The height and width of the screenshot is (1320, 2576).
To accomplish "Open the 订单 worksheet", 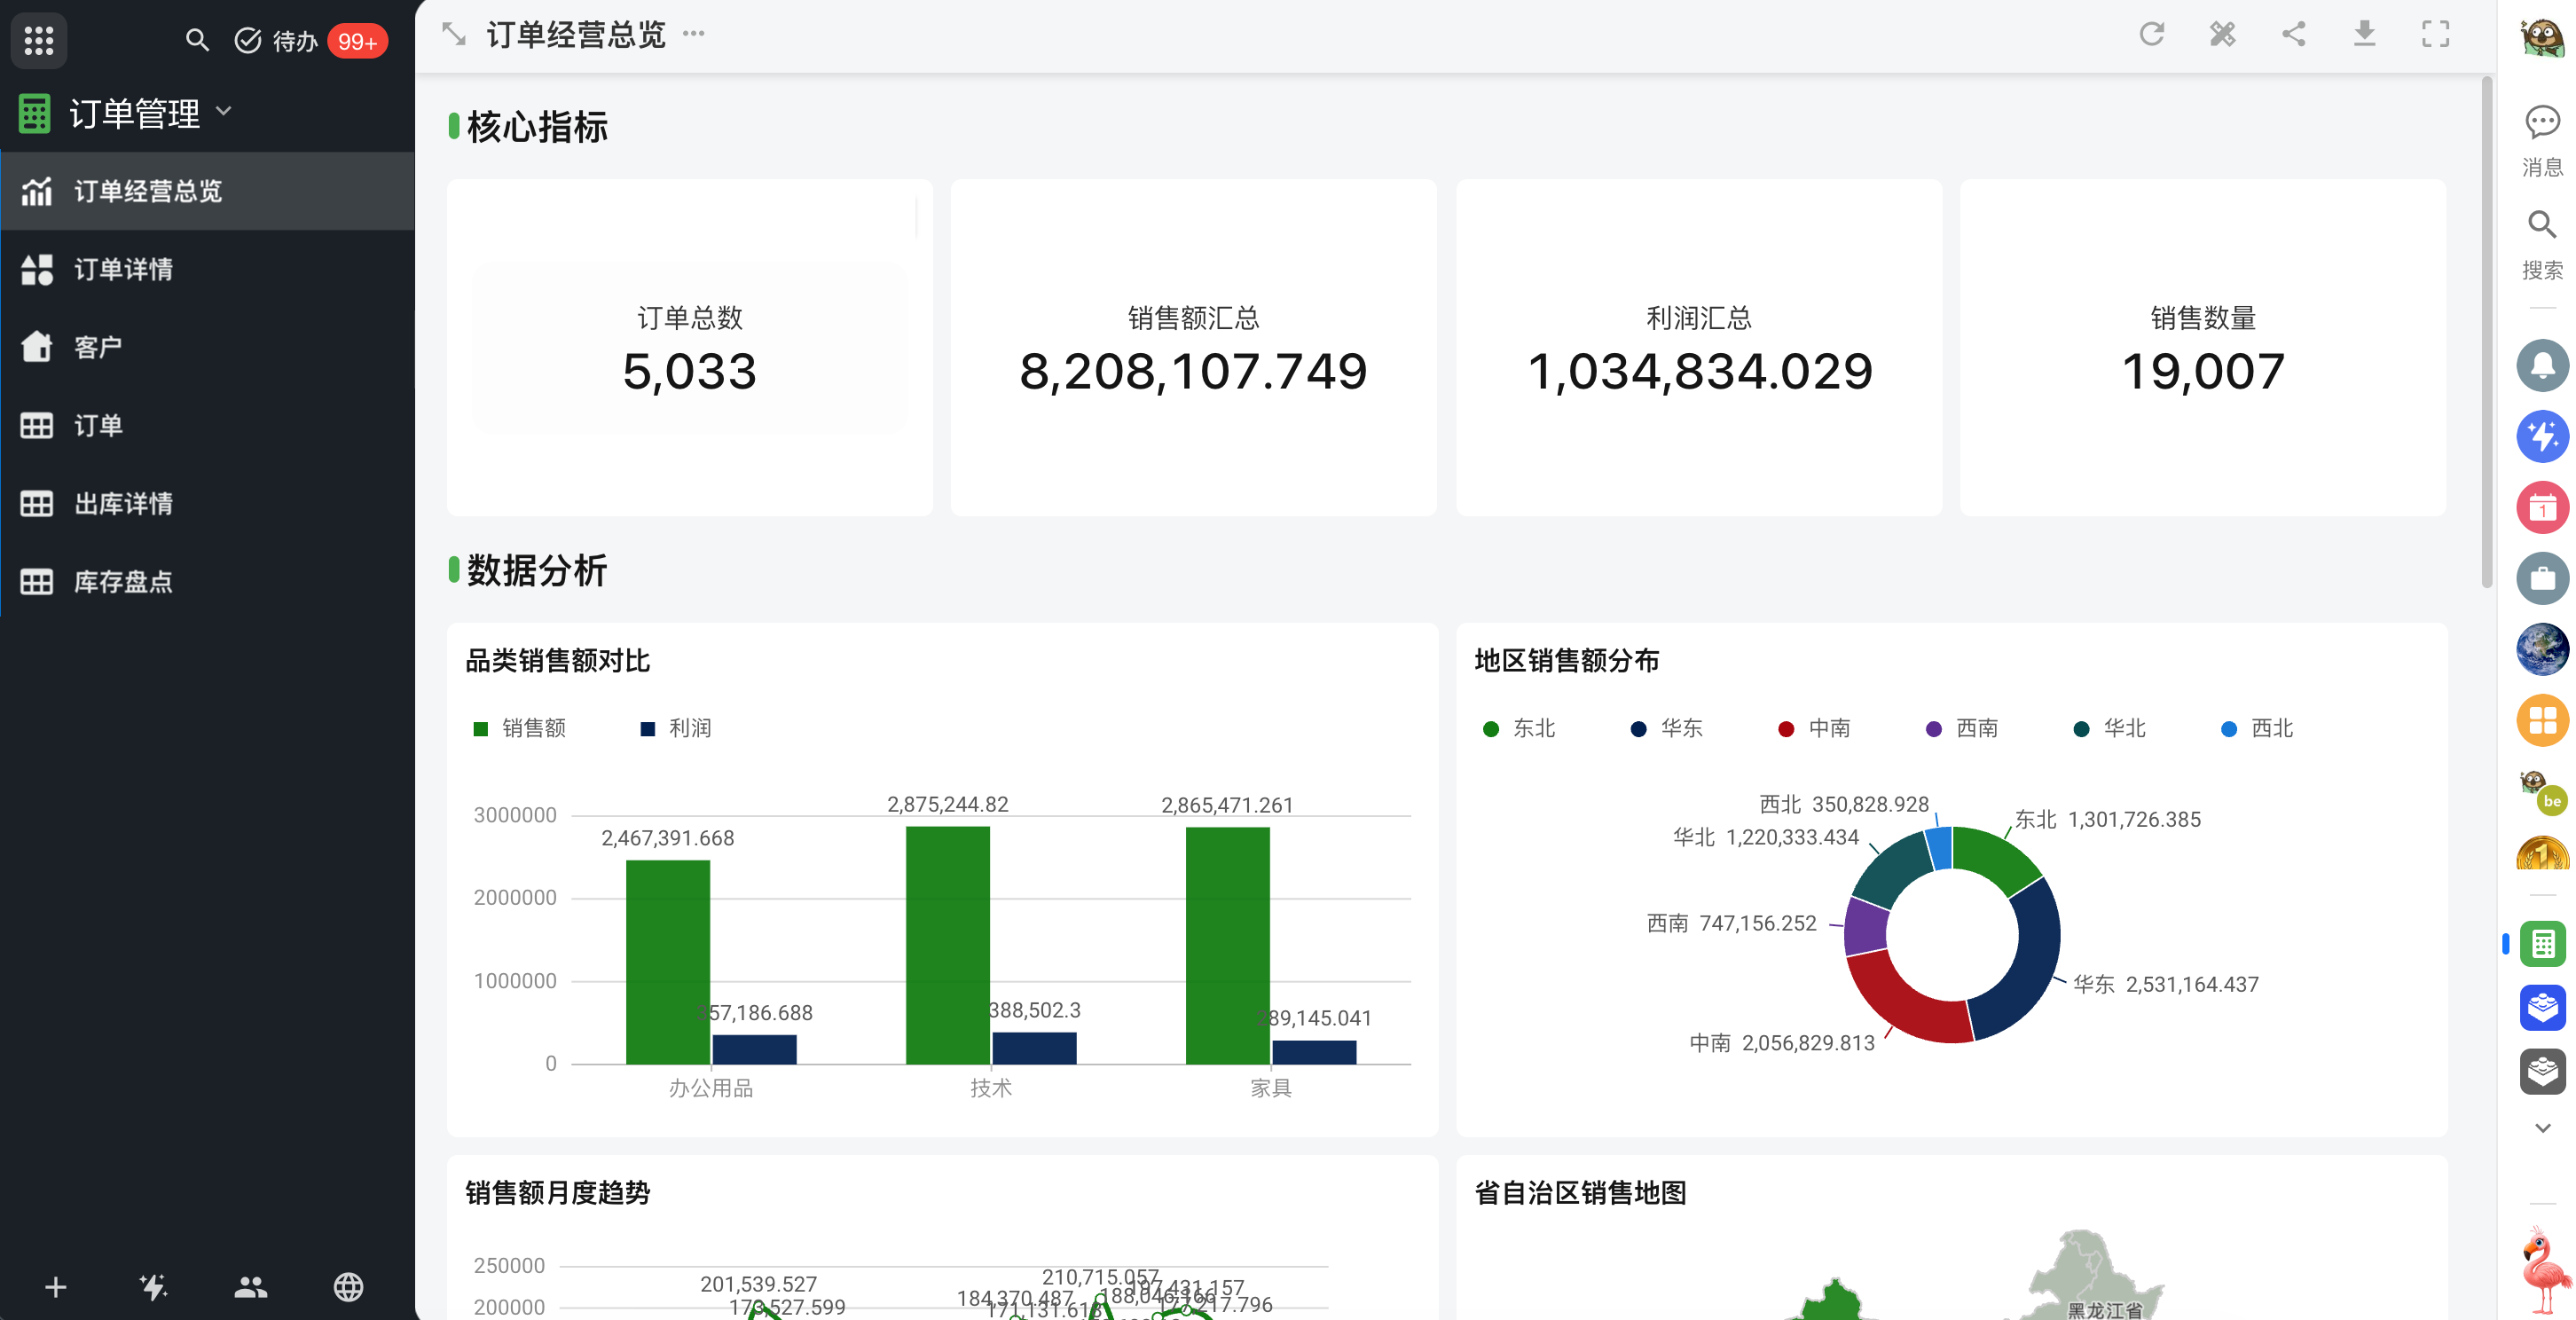I will click(x=208, y=425).
